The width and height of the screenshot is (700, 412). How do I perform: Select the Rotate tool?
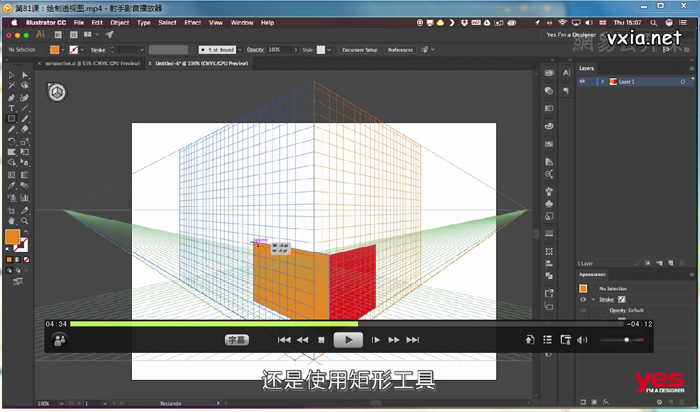(x=11, y=141)
